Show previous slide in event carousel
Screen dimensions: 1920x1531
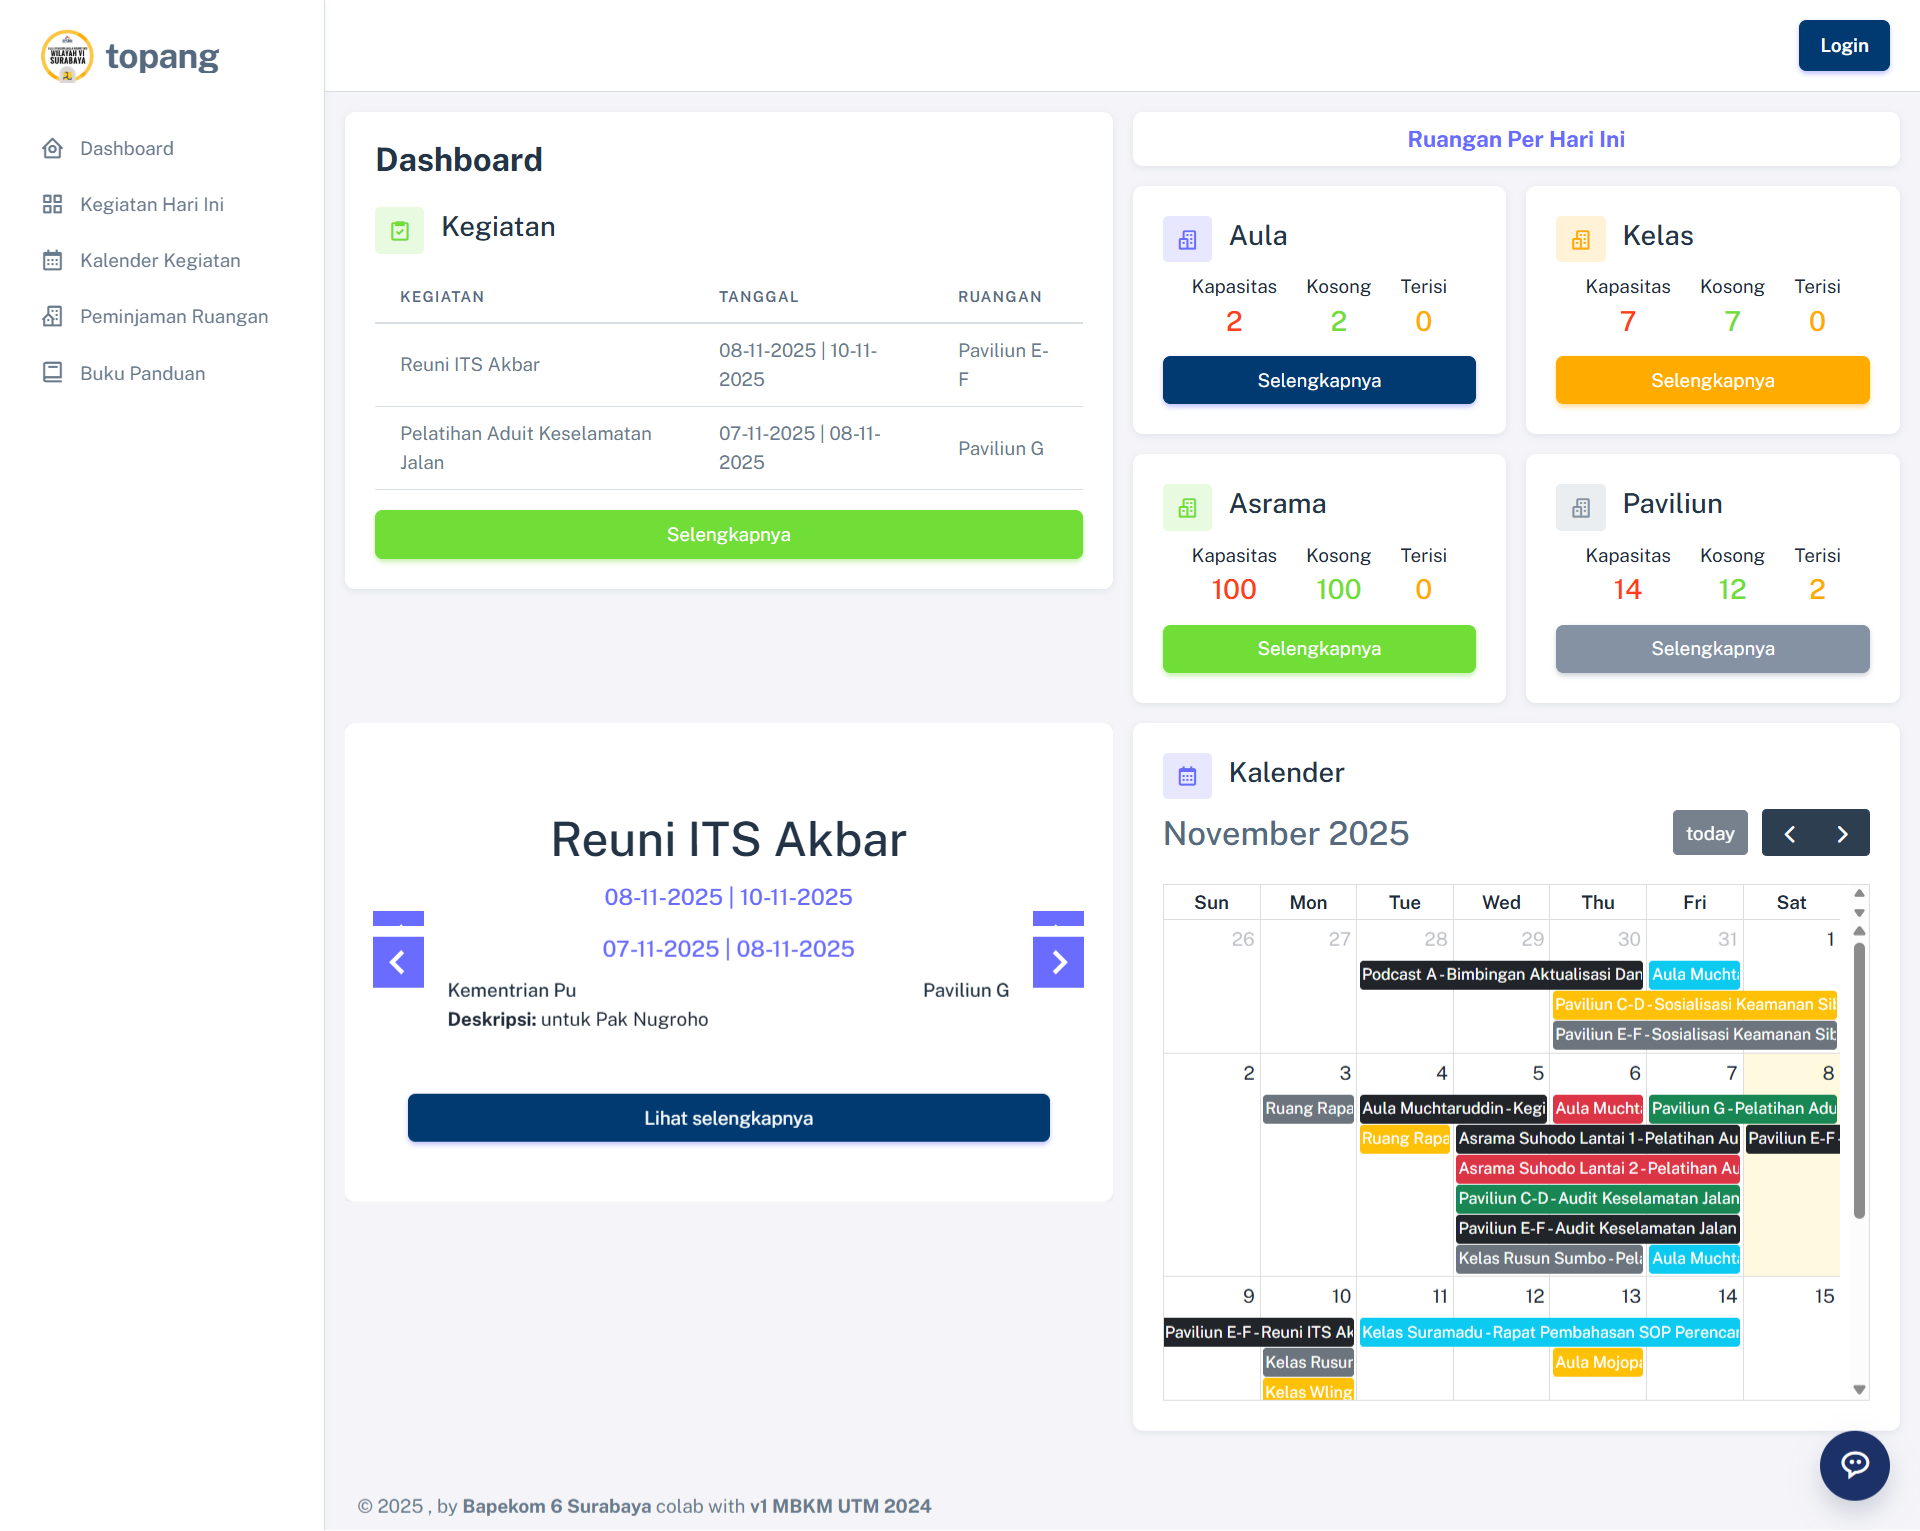tap(398, 962)
